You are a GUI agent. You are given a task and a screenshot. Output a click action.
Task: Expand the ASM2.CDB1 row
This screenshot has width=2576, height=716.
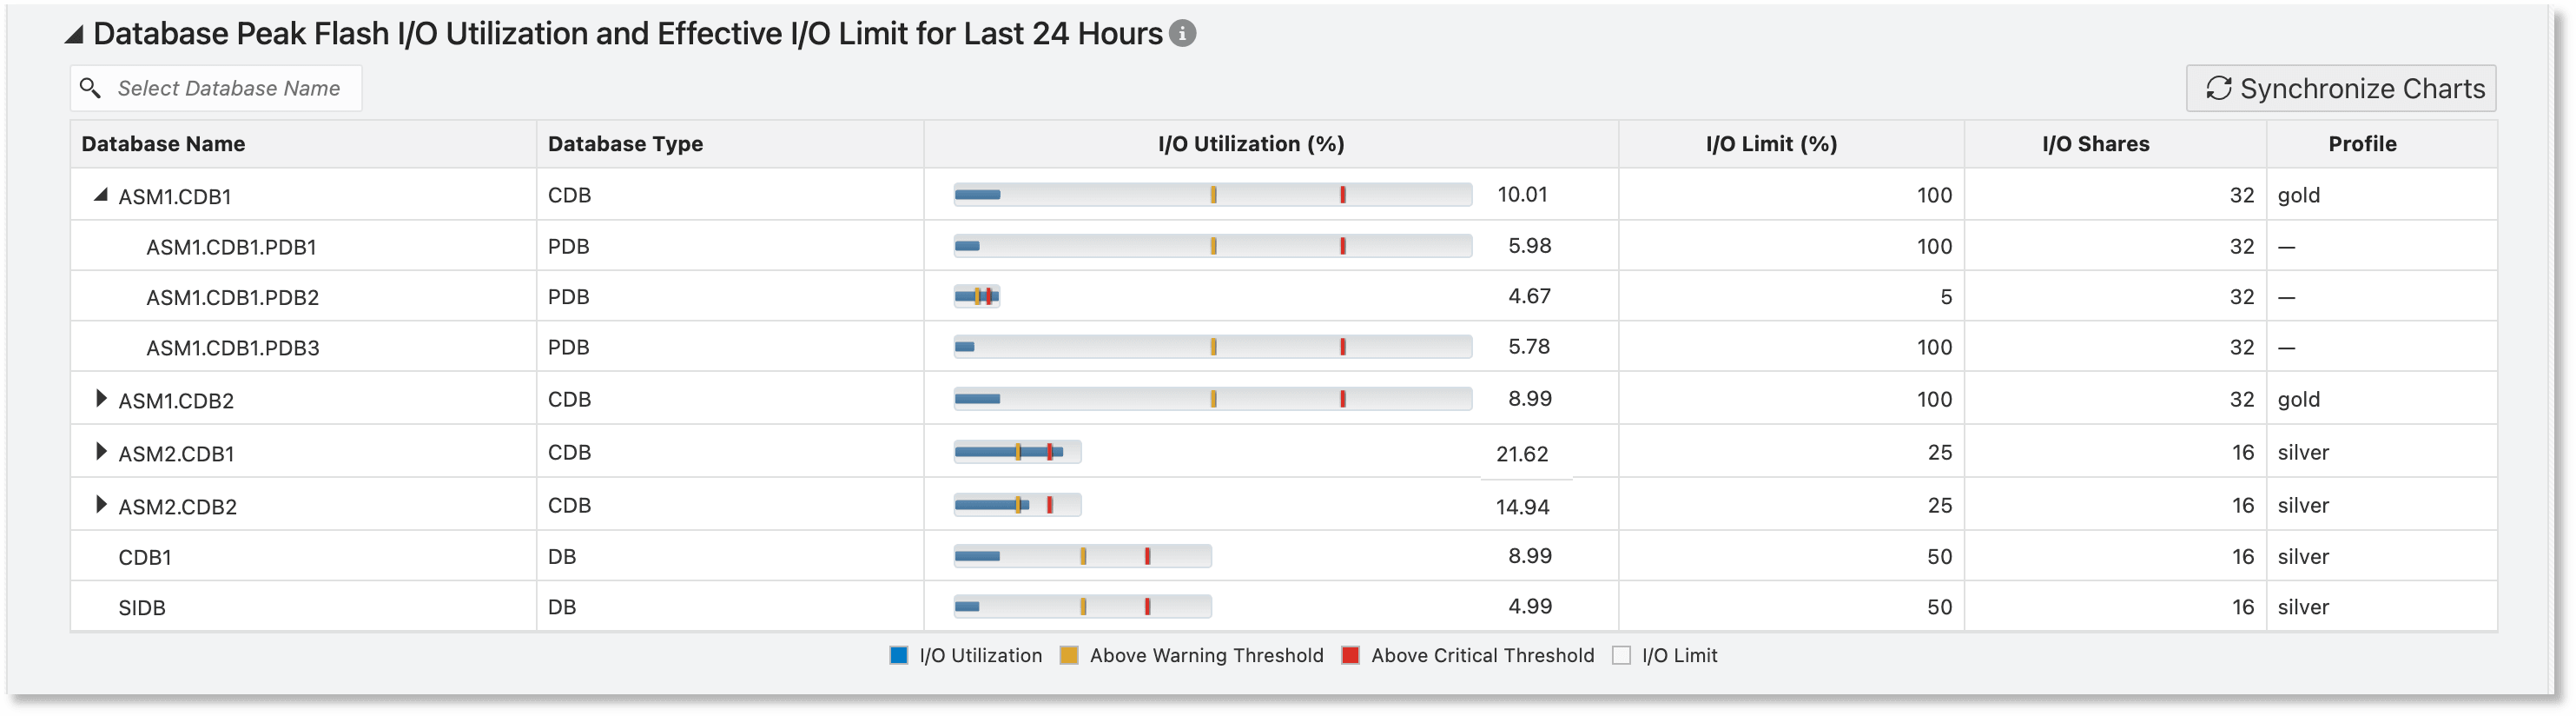(x=100, y=452)
